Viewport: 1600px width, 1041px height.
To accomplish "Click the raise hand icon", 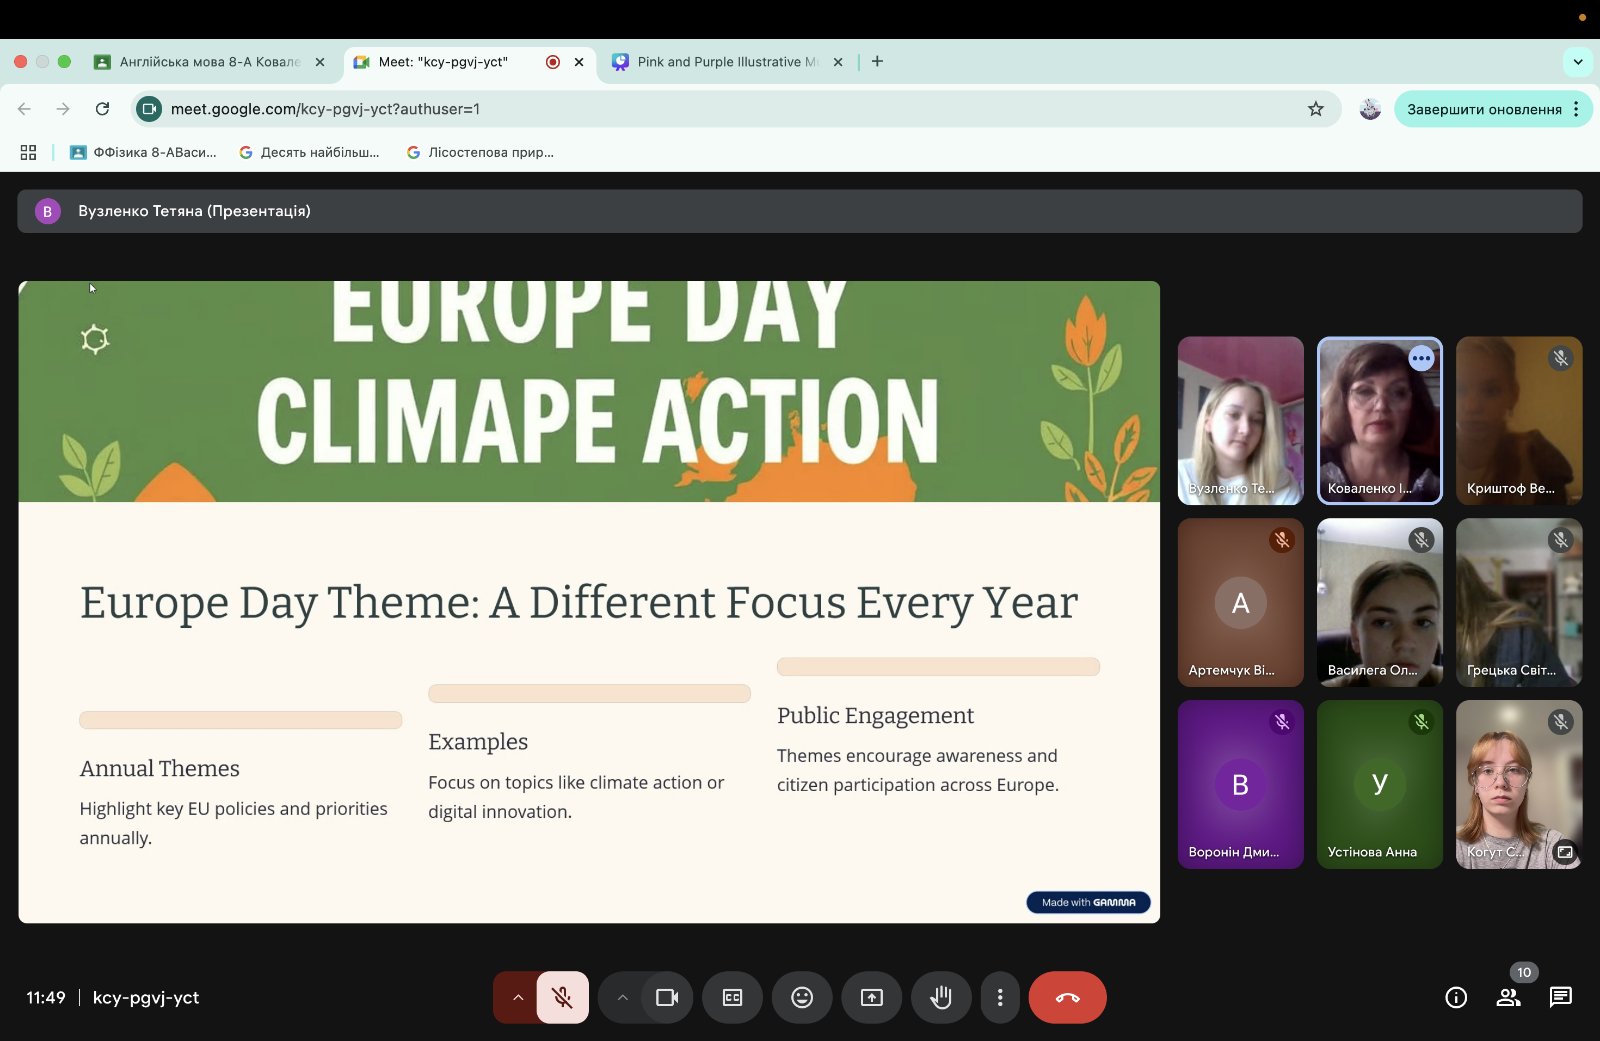I will (940, 997).
